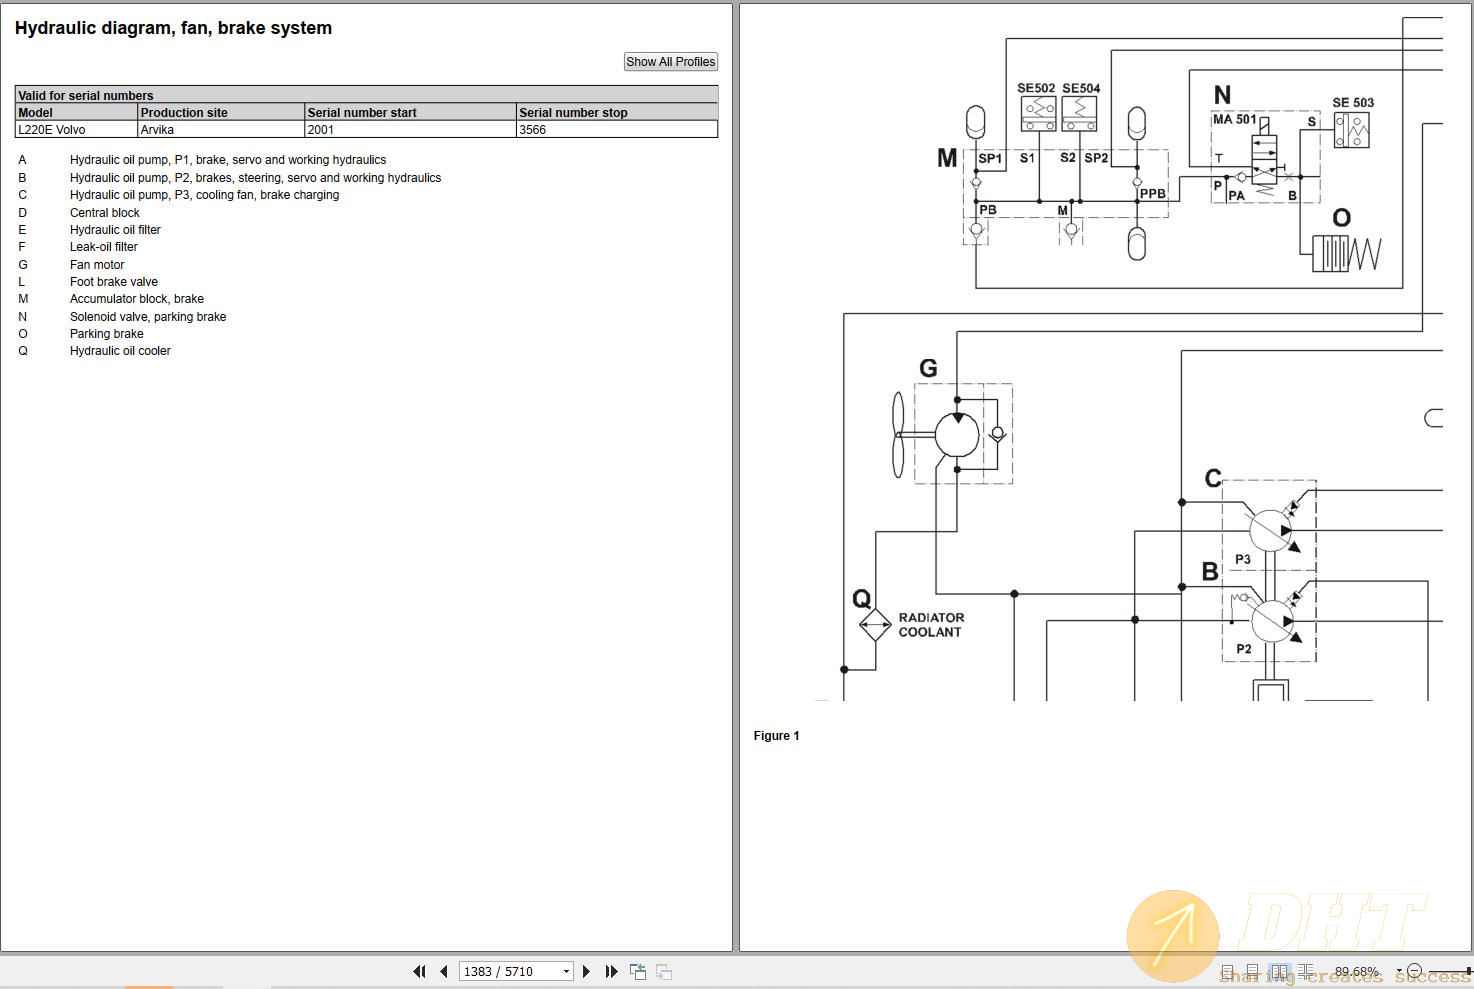Click legend entry 'Accumulator block, brake'
Viewport: 1474px width, 989px height.
[137, 298]
